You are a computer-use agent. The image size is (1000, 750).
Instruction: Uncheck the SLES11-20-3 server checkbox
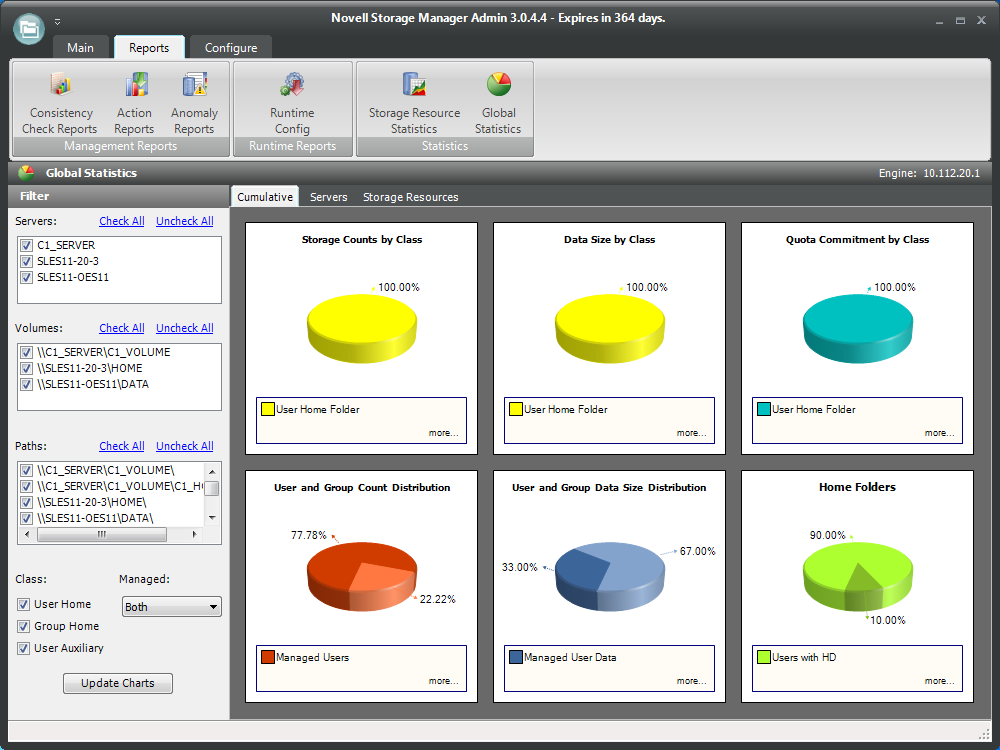(26, 261)
